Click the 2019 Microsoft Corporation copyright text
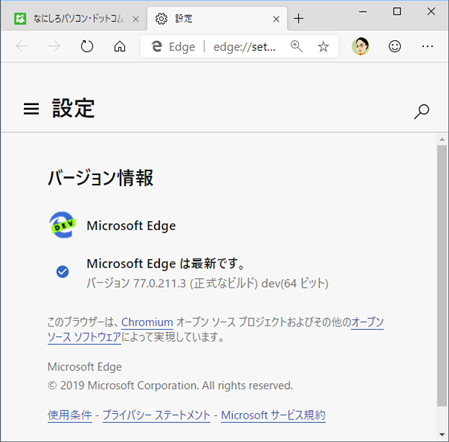449x442 pixels. [x=170, y=386]
